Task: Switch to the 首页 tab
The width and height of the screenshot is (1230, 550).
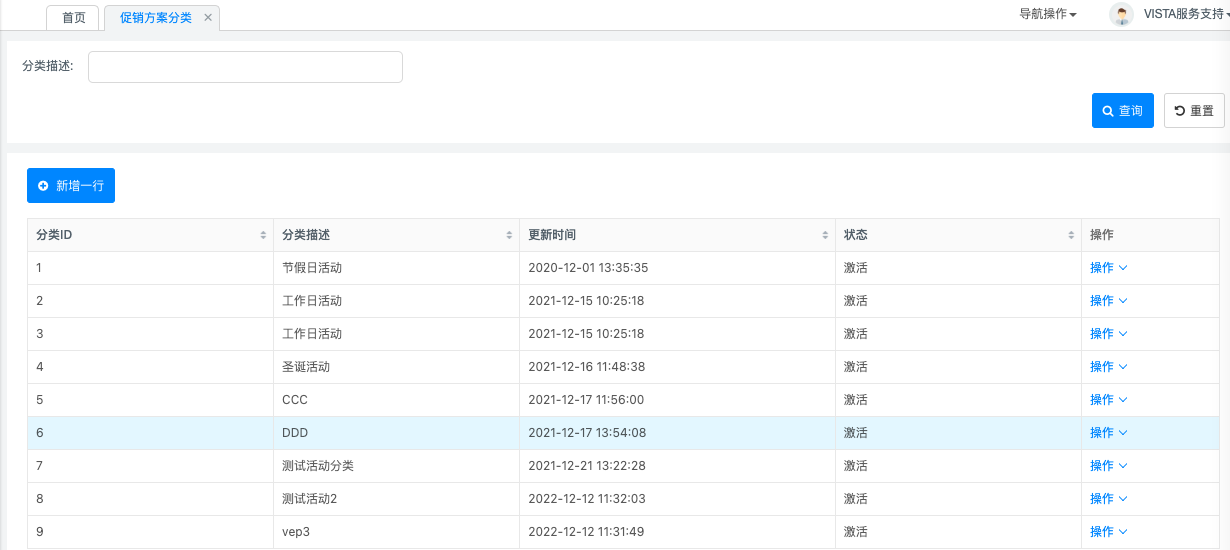Action: tap(73, 18)
